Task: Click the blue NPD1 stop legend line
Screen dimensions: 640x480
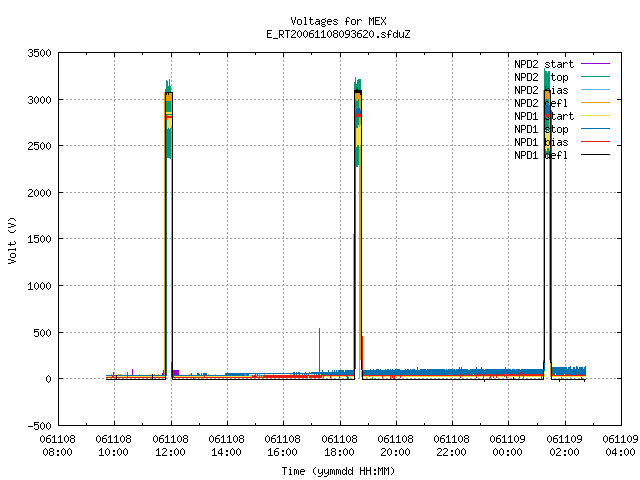Action: click(x=595, y=129)
